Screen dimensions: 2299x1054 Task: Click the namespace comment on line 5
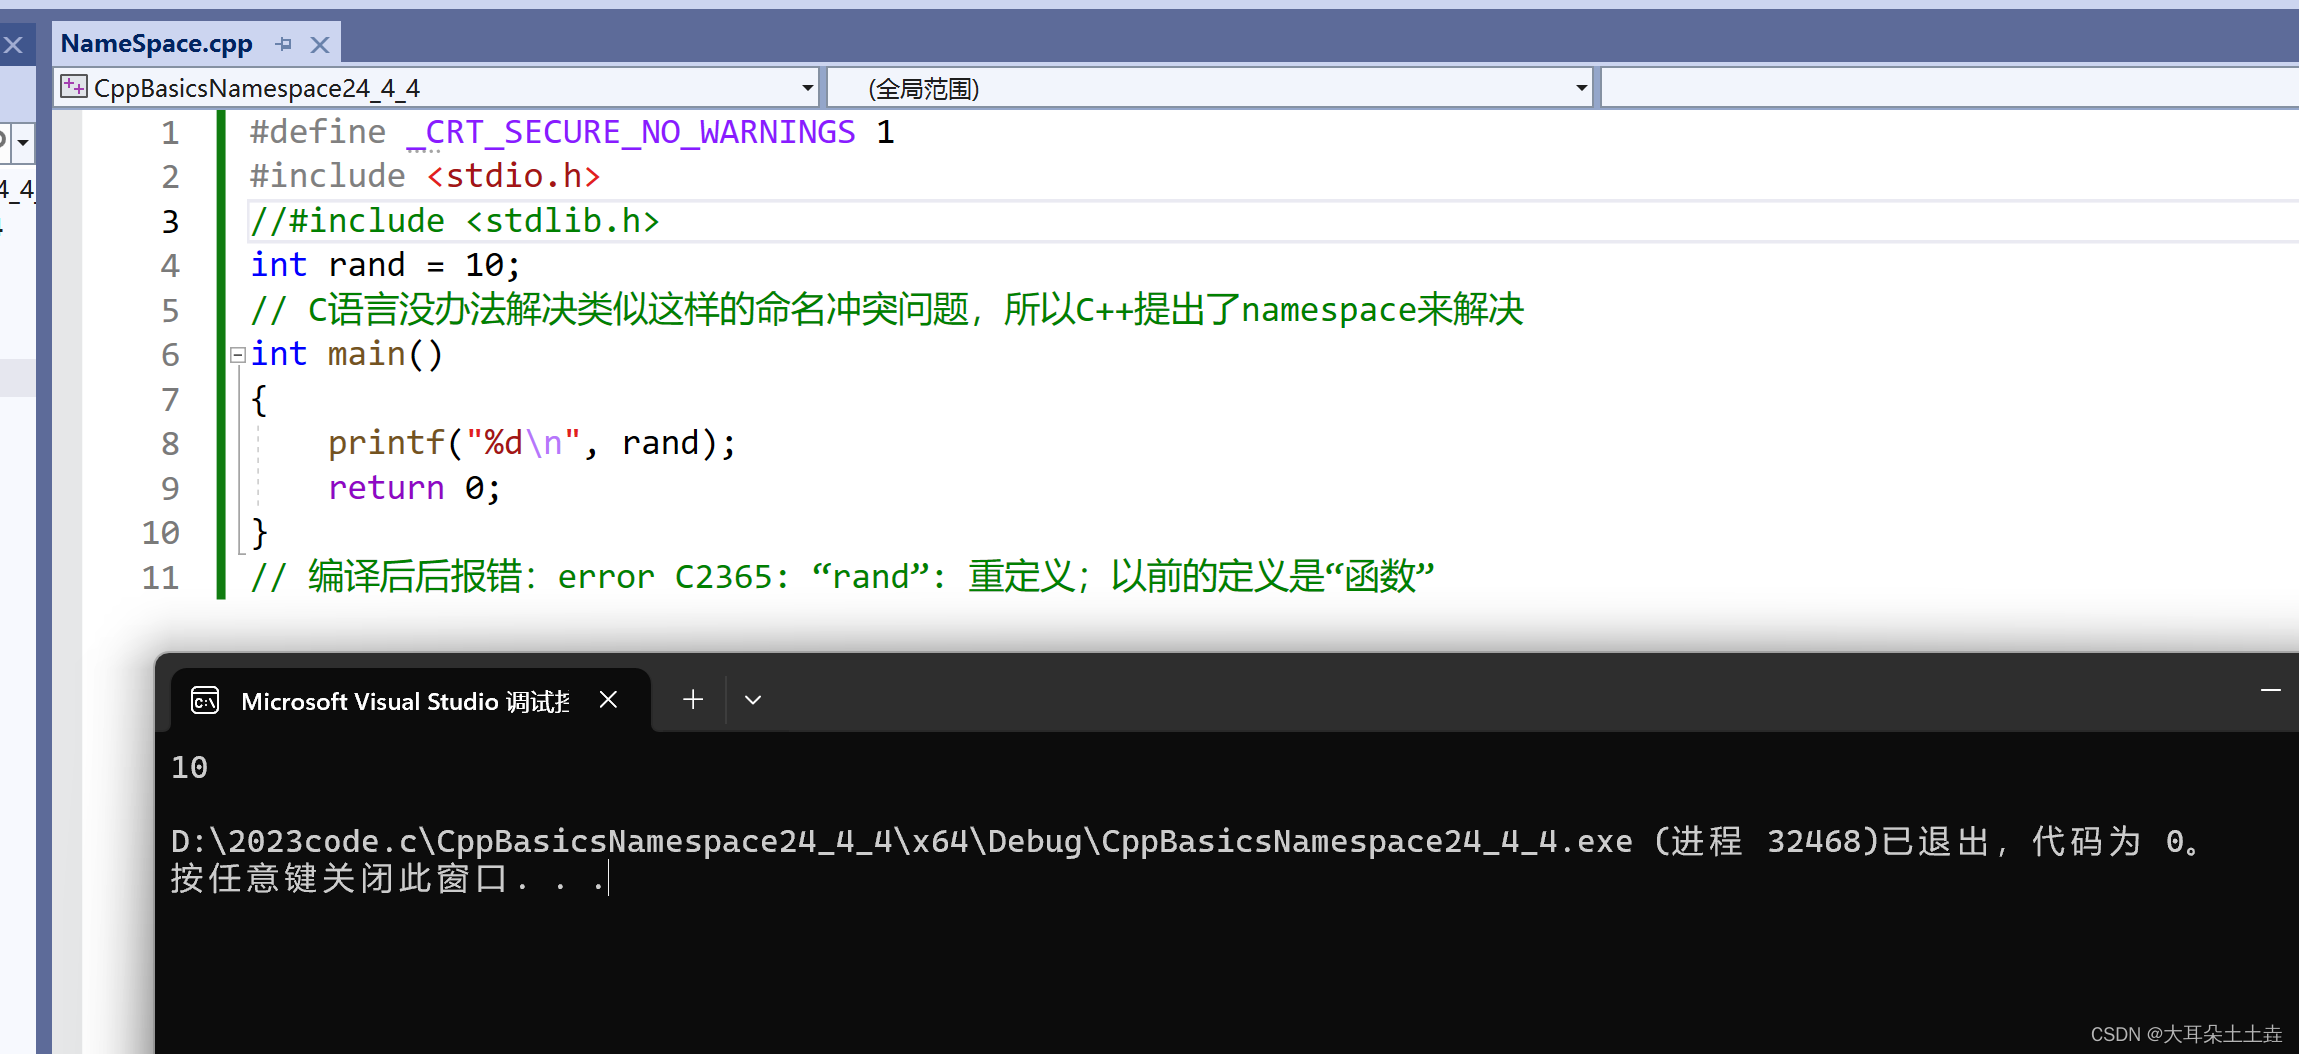(887, 310)
